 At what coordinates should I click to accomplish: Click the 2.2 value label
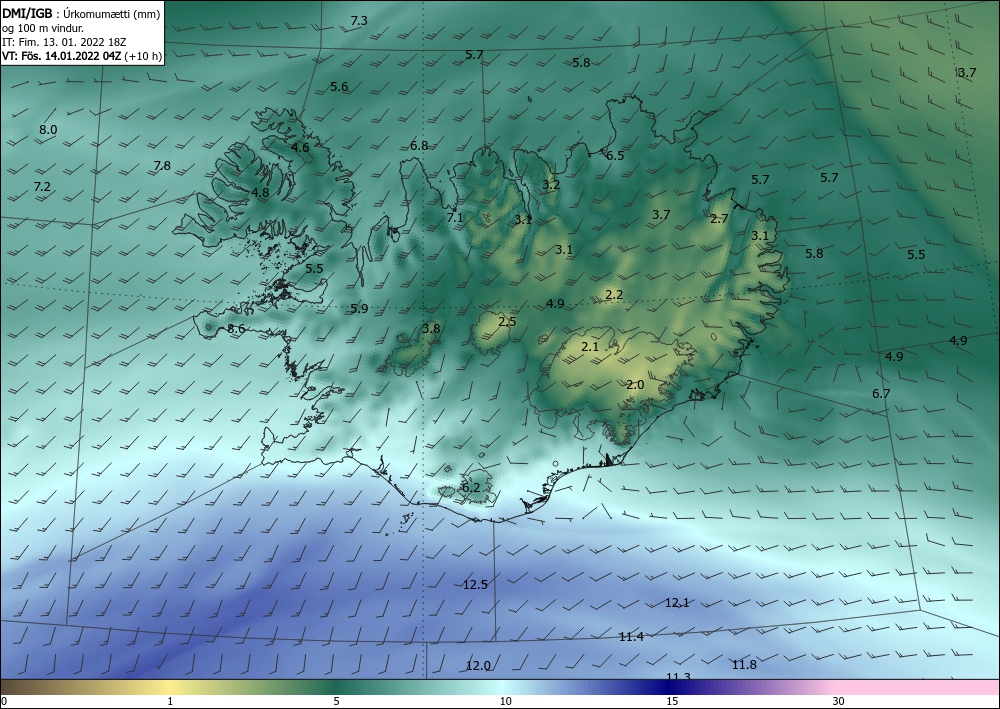point(614,295)
